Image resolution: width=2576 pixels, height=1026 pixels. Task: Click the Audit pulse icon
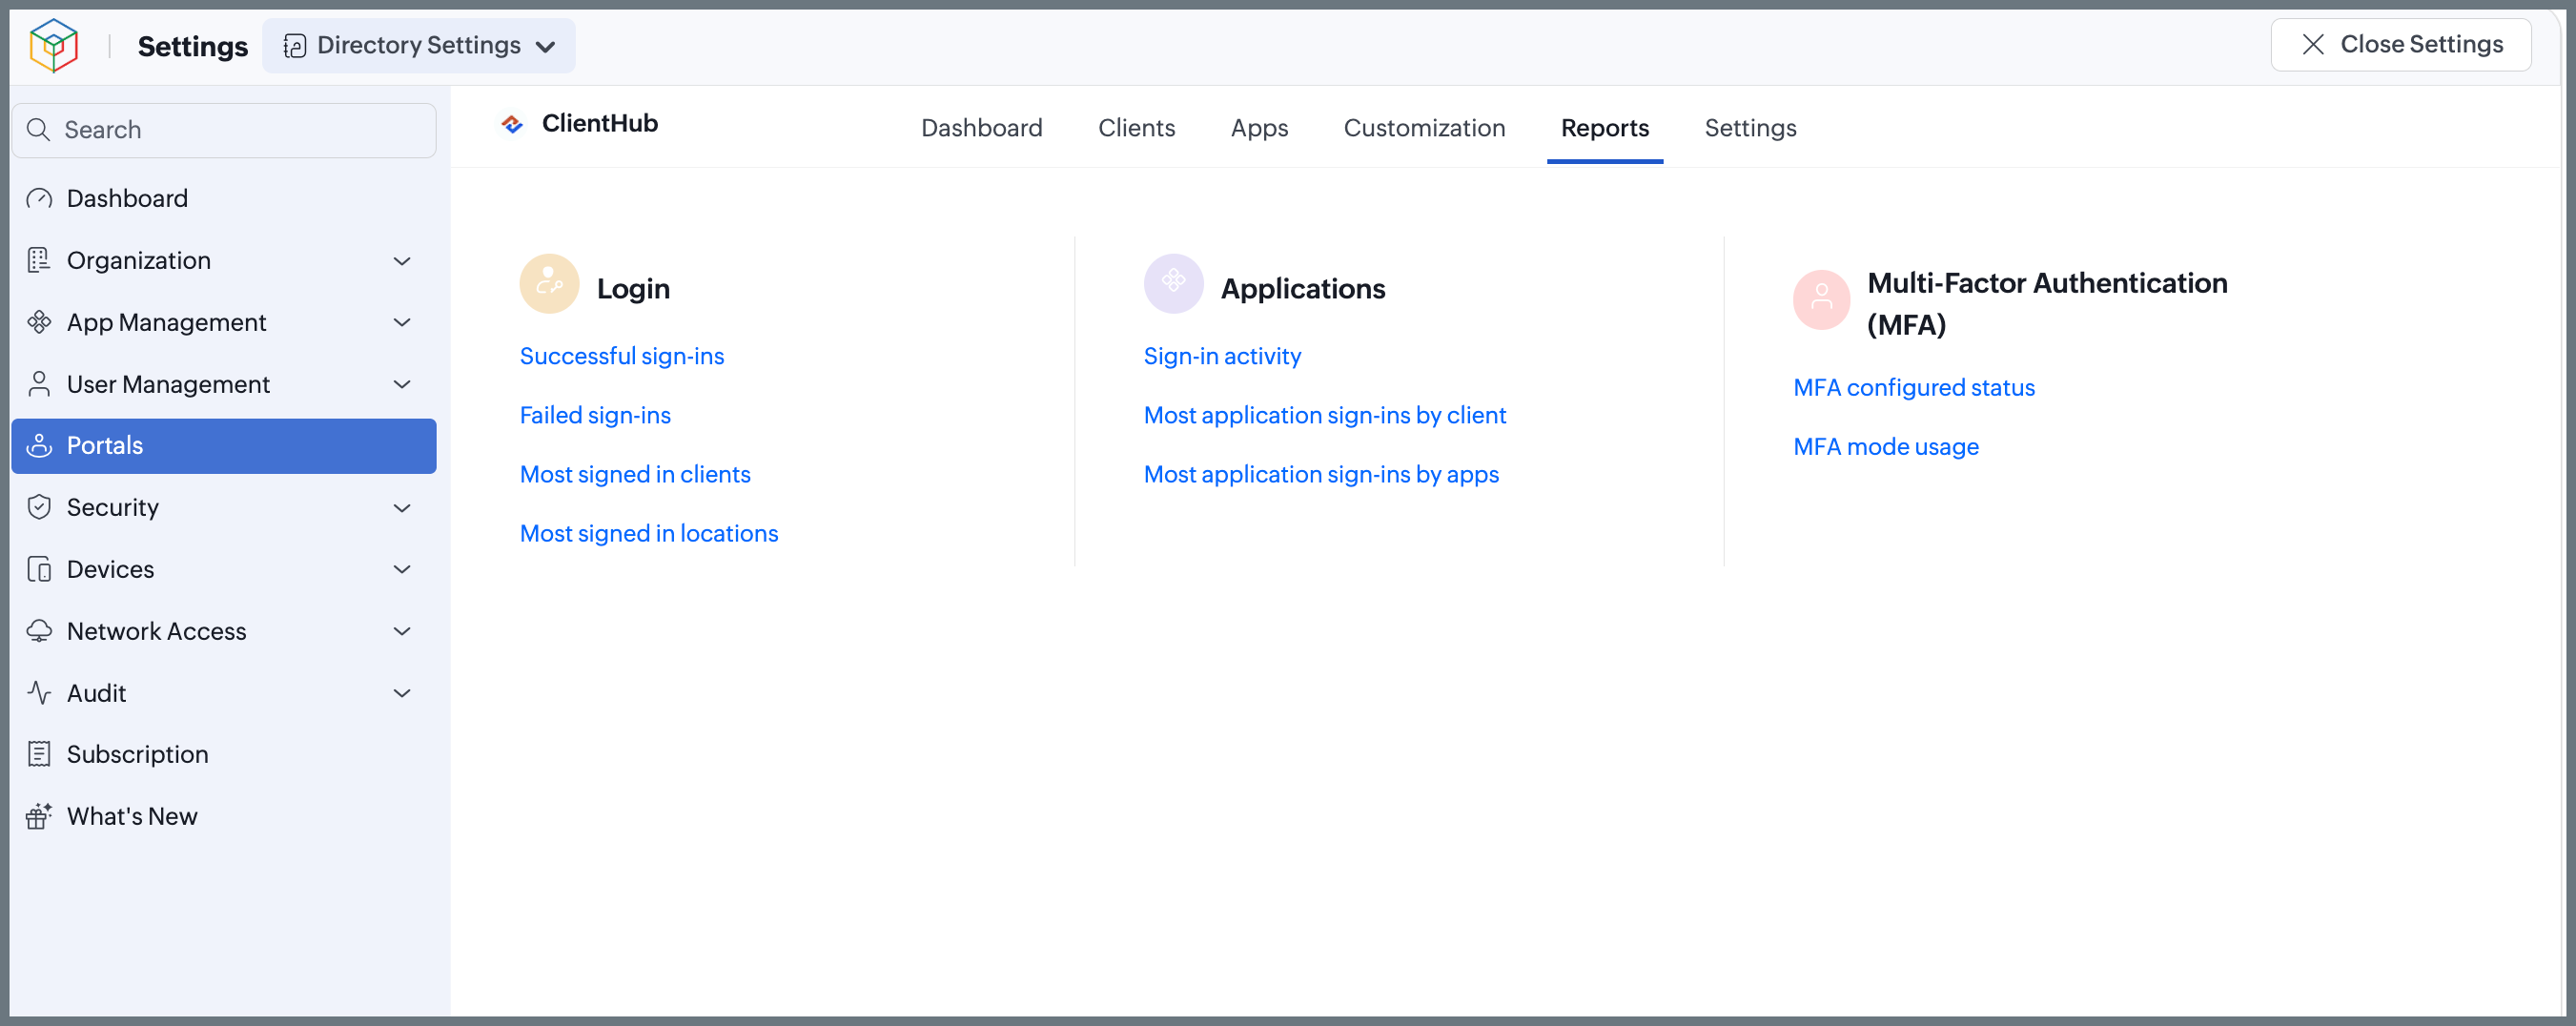[39, 693]
